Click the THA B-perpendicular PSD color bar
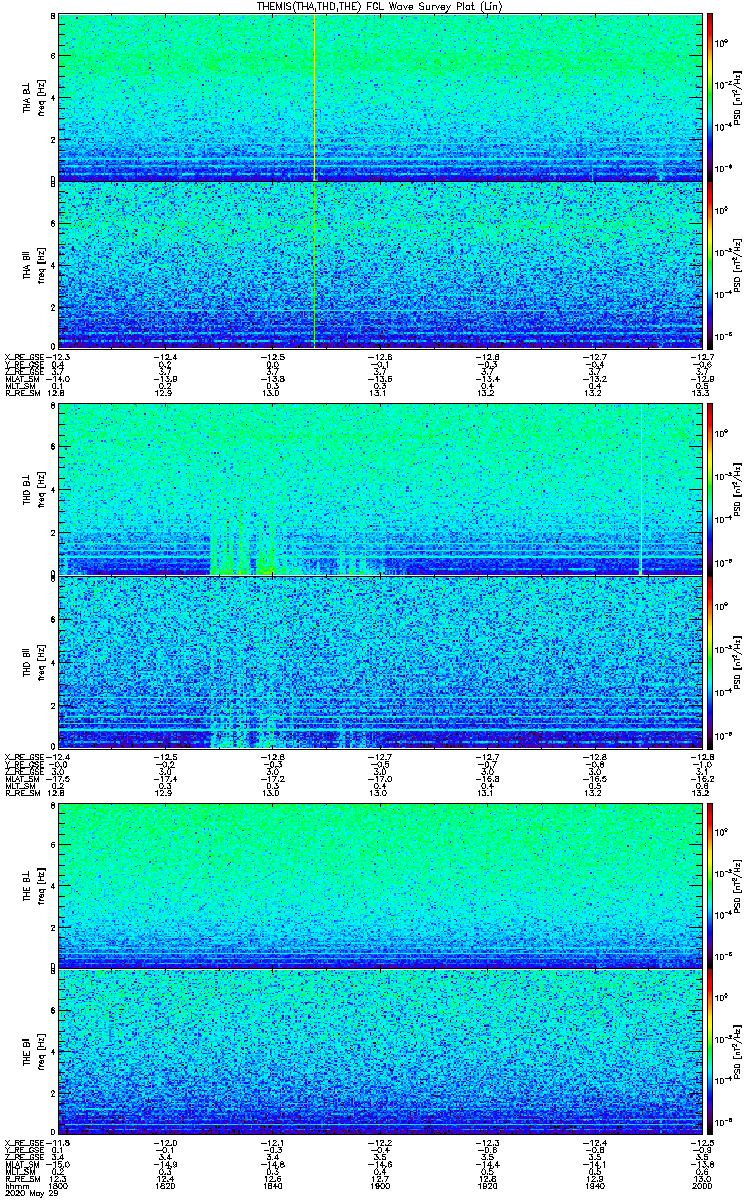Viewport: 750px width, 1200px height. [x=710, y=97]
